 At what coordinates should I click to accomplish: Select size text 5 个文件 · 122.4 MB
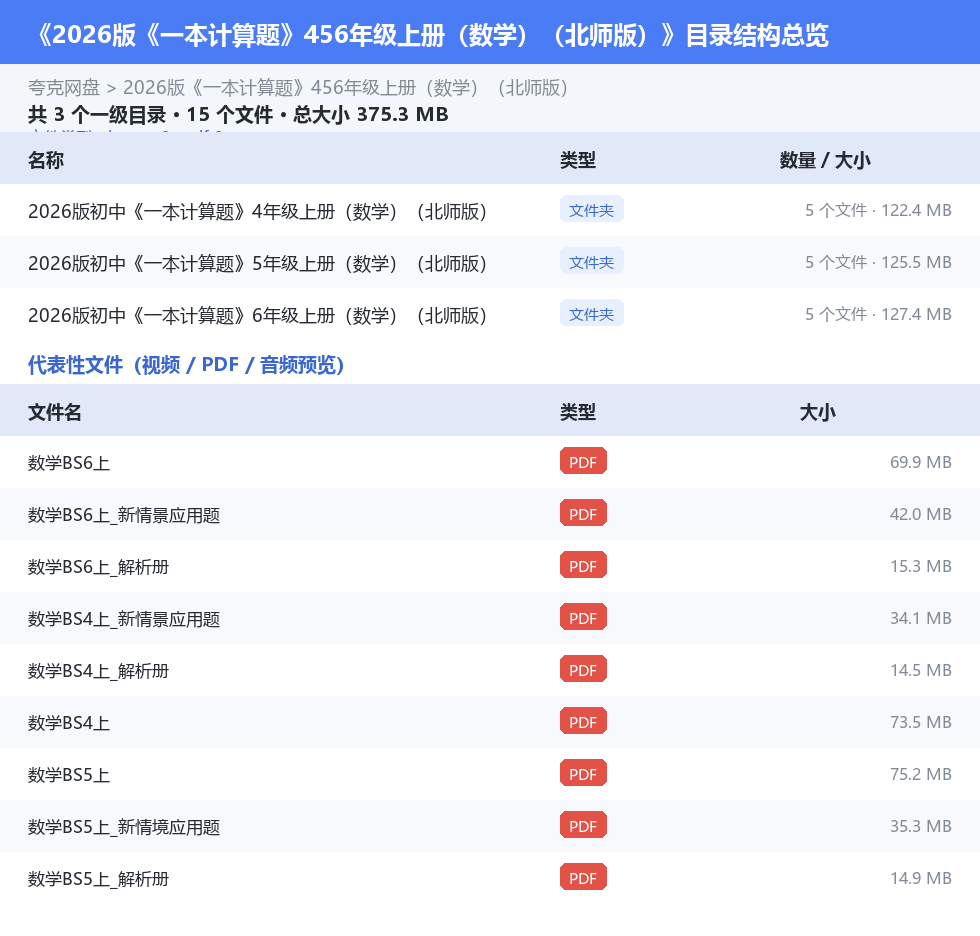(x=878, y=211)
